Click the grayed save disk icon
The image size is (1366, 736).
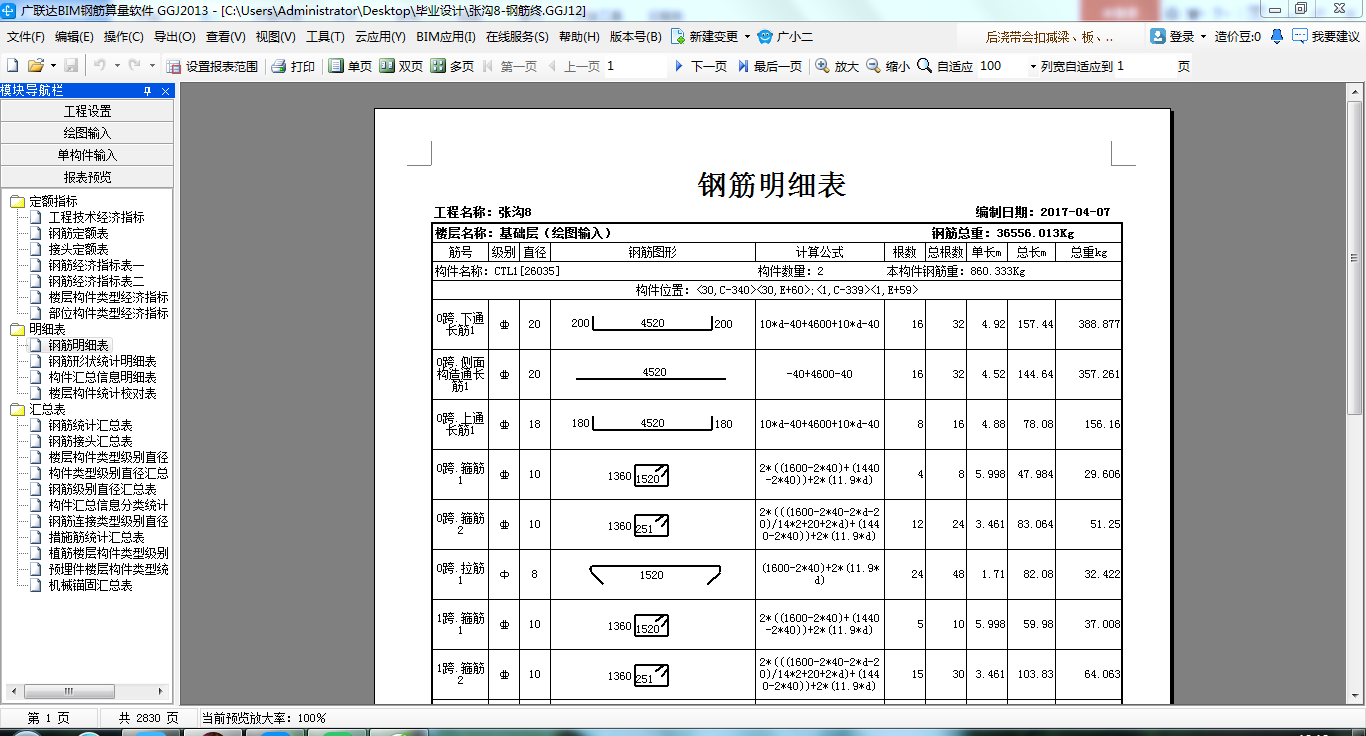click(x=71, y=66)
